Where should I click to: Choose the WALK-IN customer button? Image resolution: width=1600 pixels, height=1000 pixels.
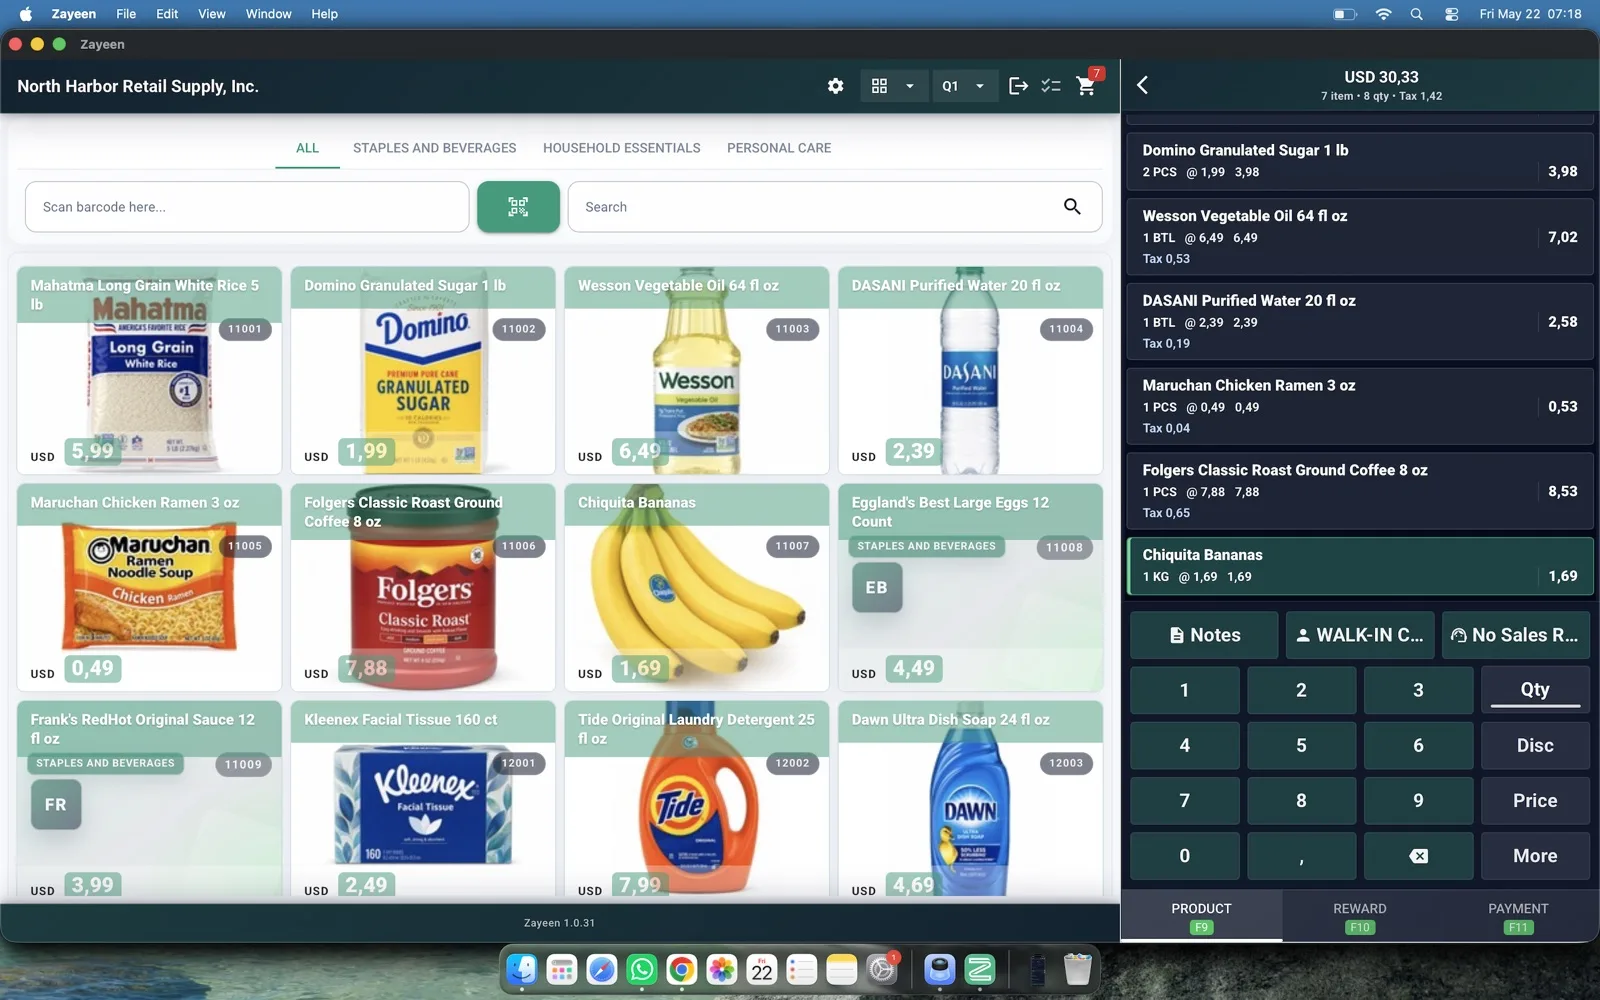[x=1360, y=635]
